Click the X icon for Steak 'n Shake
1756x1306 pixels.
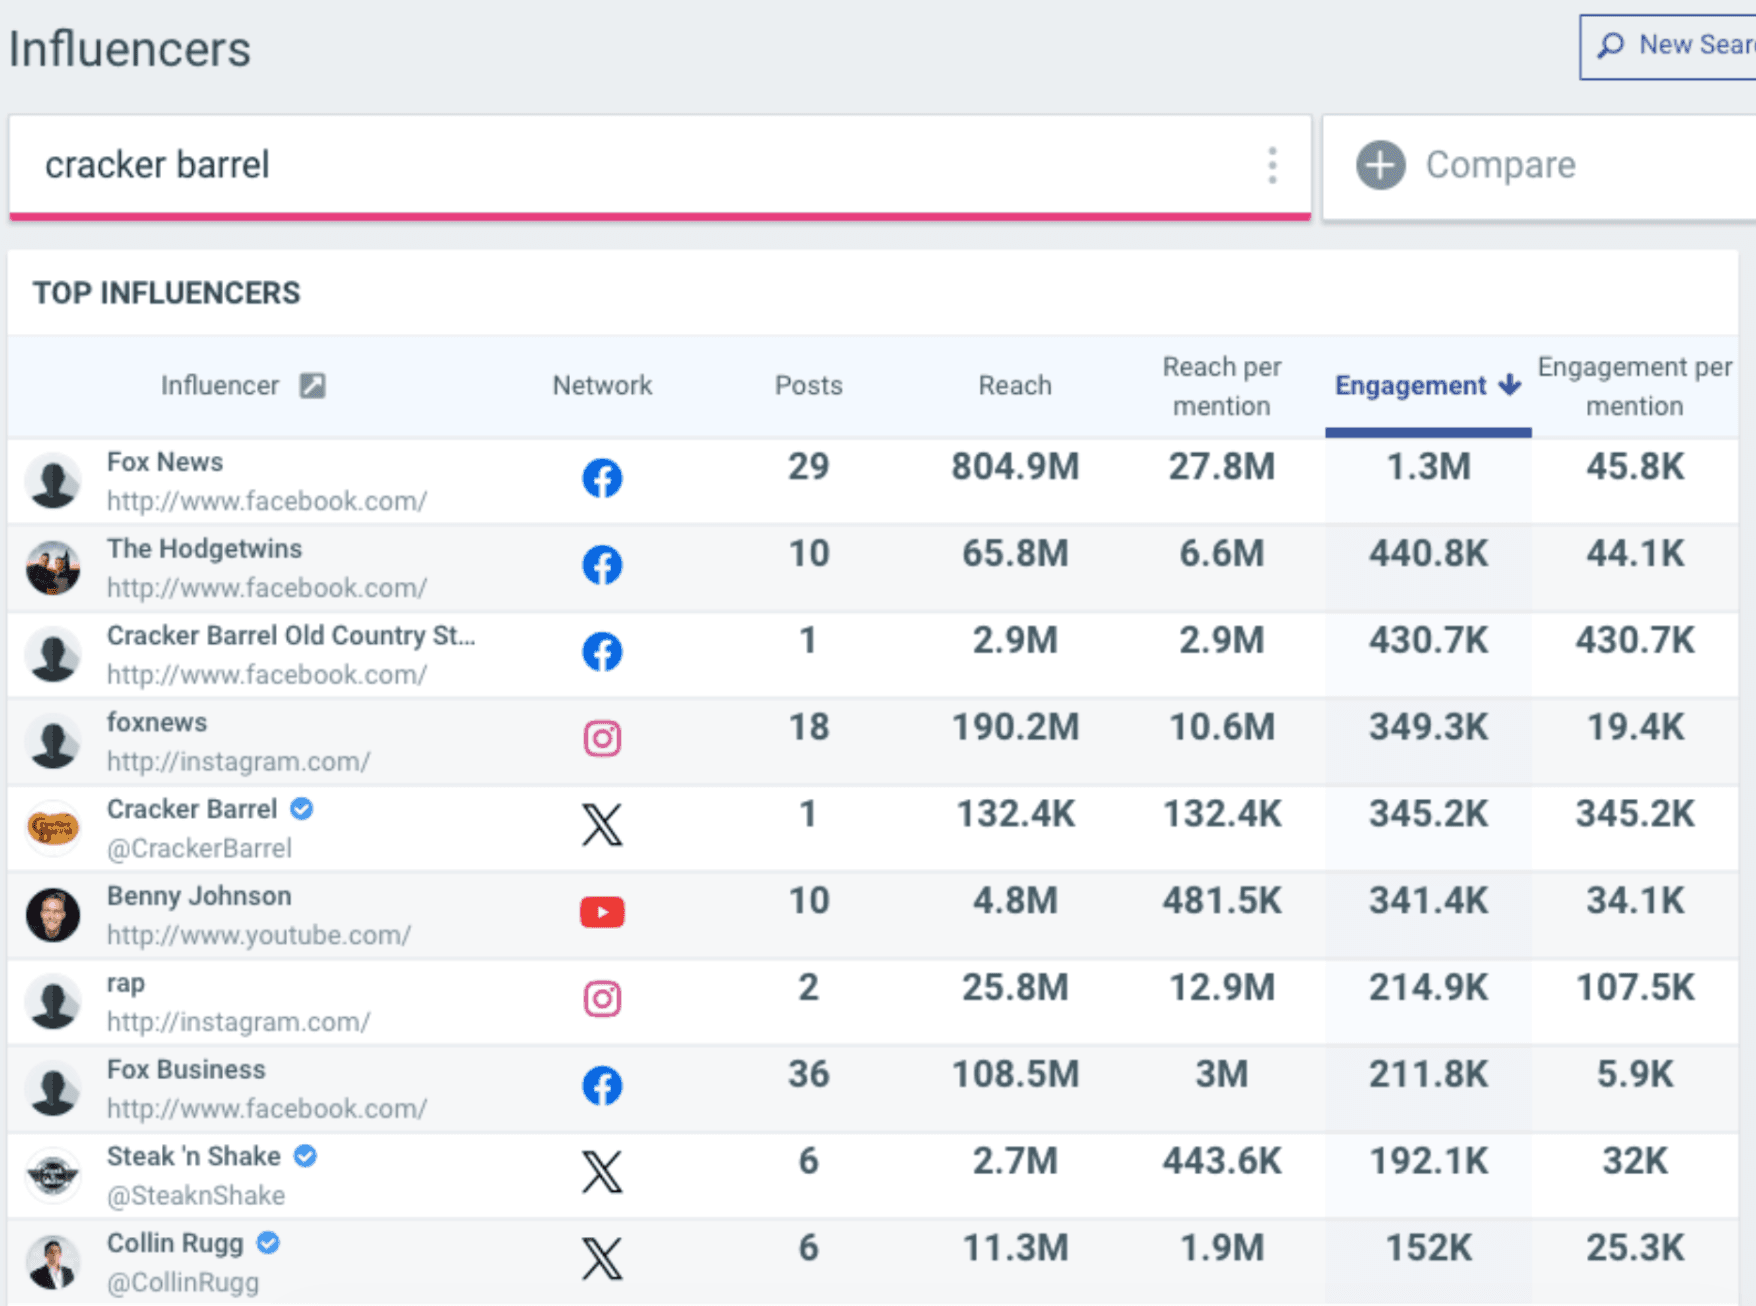tap(602, 1173)
